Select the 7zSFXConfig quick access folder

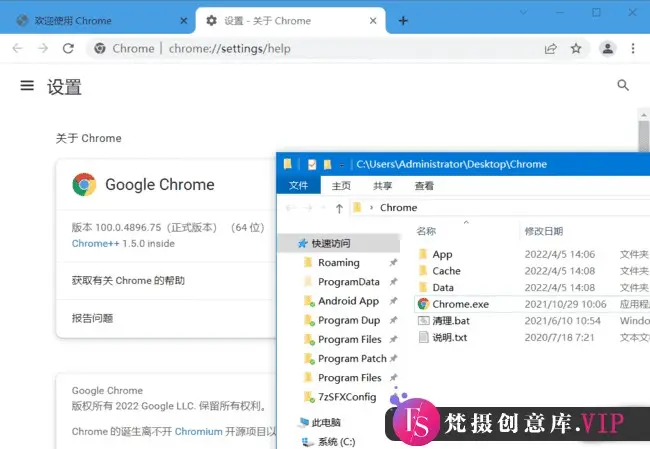pos(347,397)
